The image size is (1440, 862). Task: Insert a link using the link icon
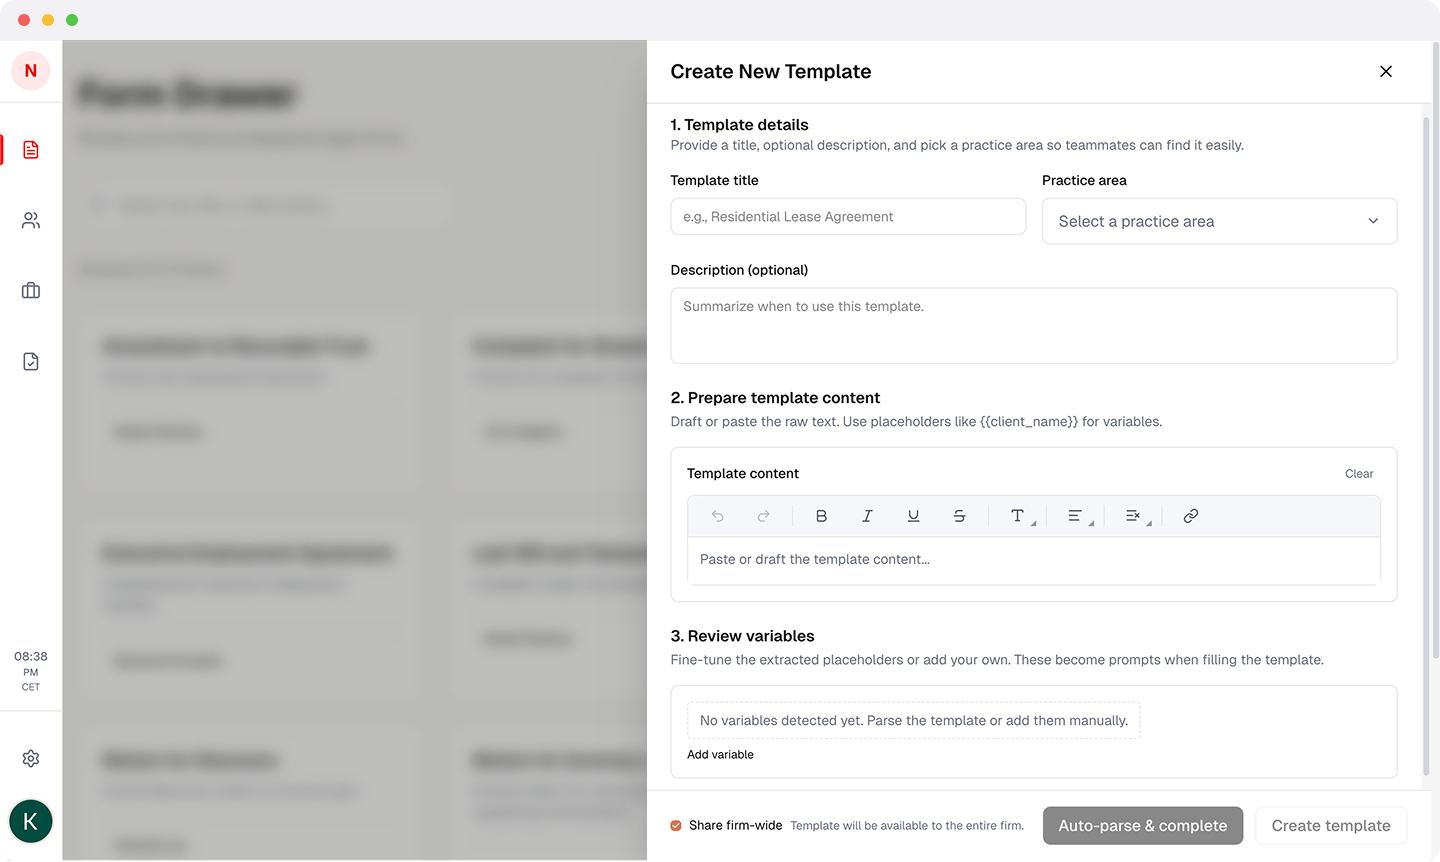point(1190,516)
